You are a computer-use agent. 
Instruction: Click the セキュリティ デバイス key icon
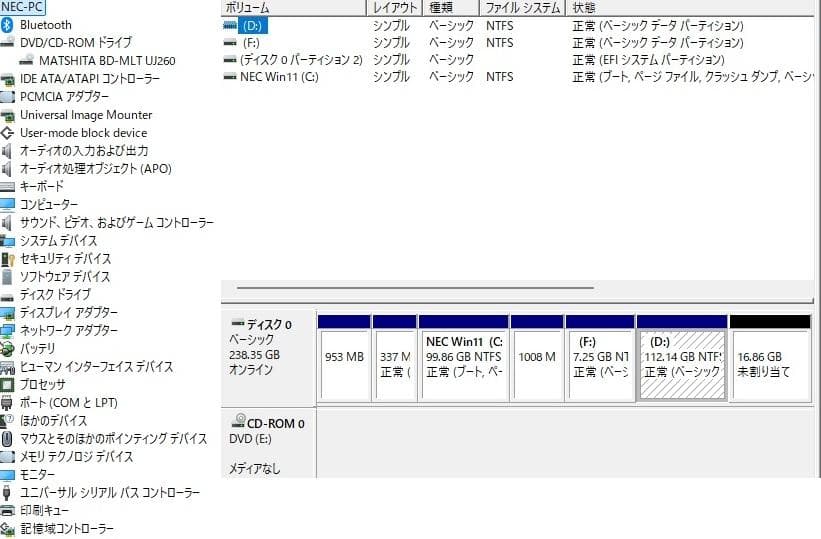tap(7, 259)
